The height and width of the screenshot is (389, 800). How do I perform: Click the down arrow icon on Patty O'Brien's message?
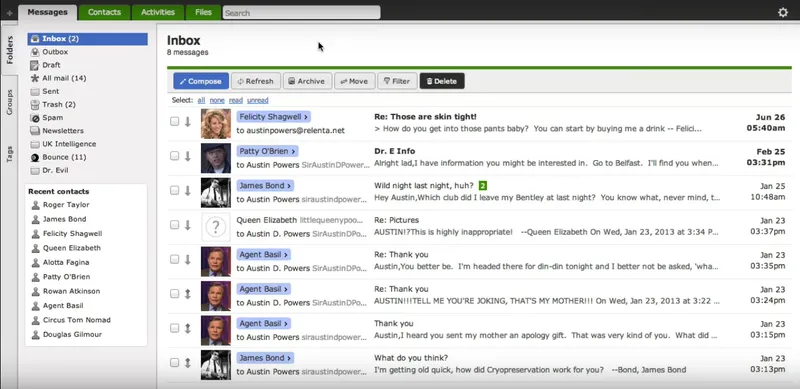[x=188, y=156]
